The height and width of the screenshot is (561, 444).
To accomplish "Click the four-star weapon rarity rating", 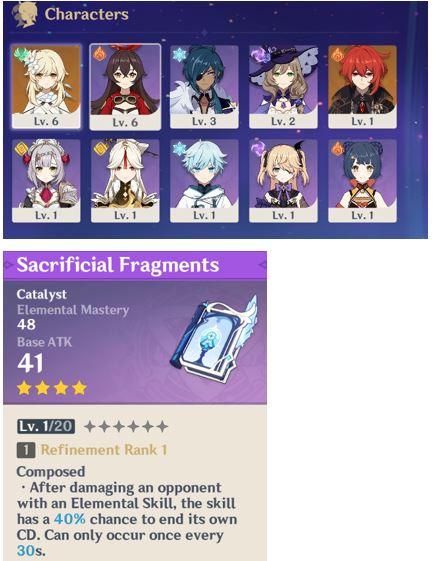I will (x=52, y=388).
